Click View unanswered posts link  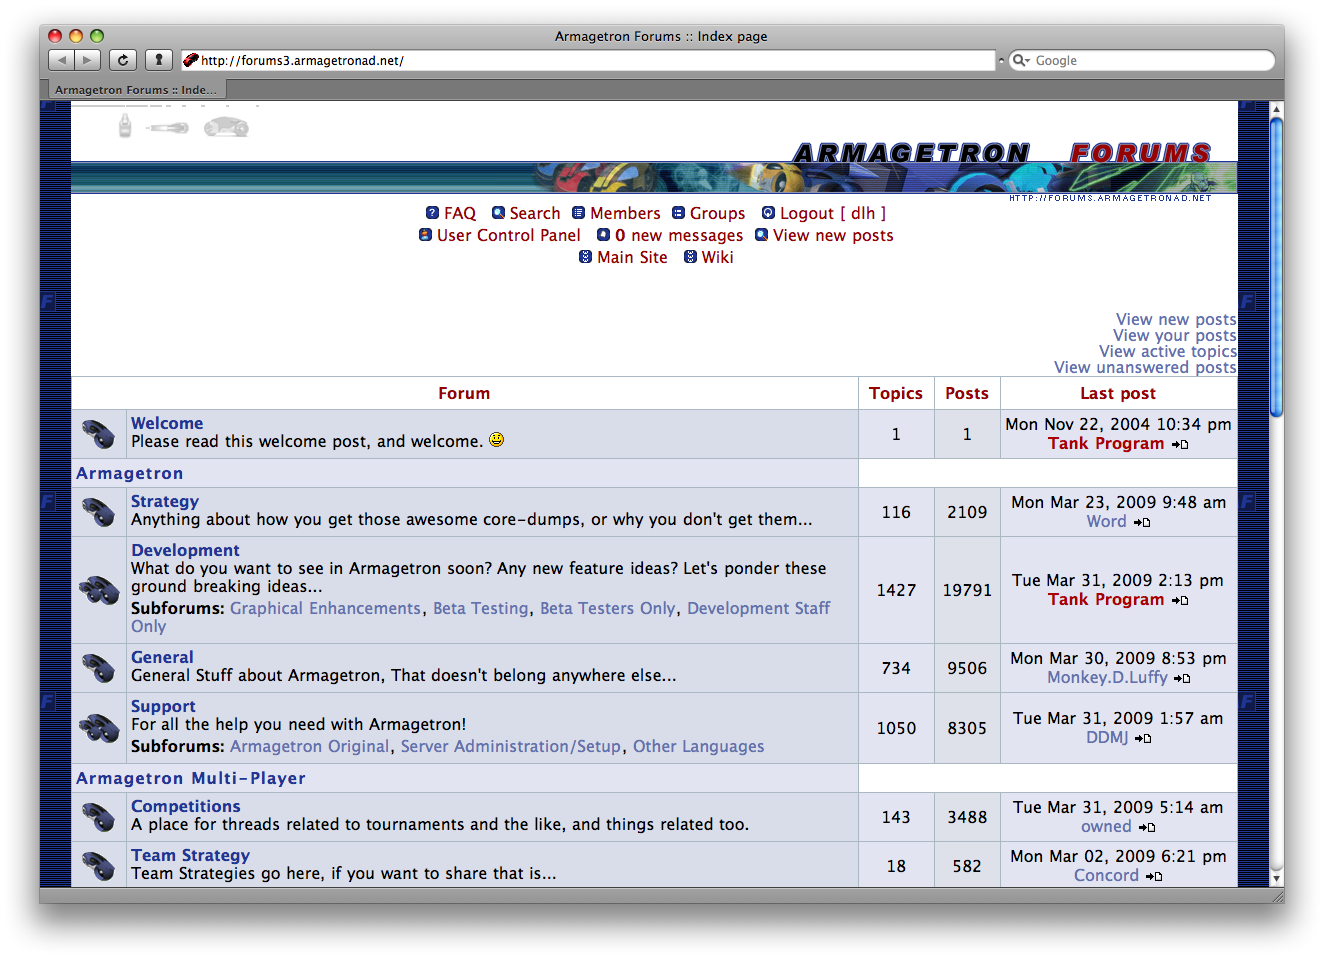point(1144,367)
